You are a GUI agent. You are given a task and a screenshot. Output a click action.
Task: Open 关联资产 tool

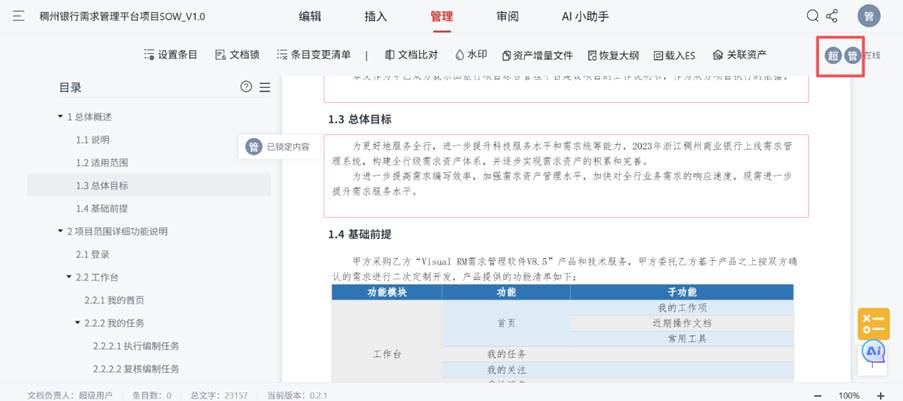point(739,55)
